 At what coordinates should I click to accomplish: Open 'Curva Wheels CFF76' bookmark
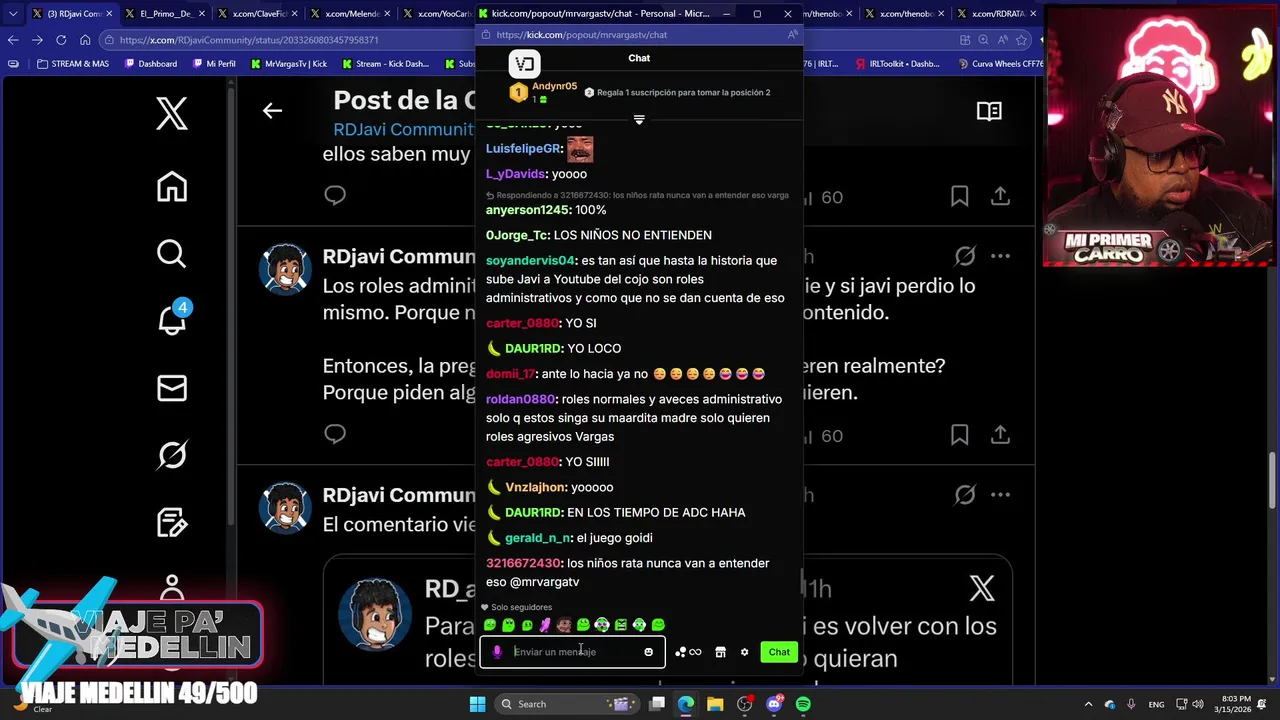click(x=999, y=64)
